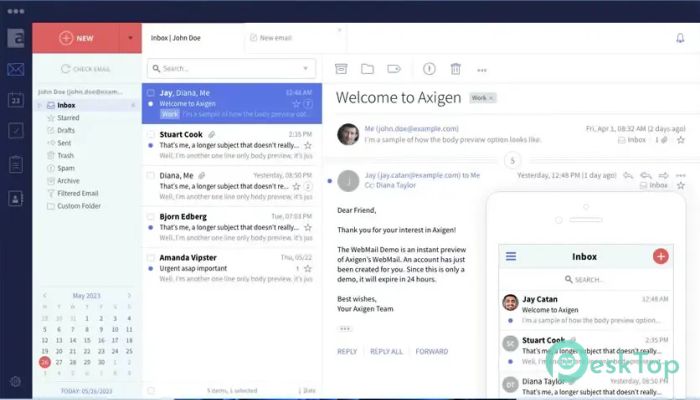Click FORWARD link below message

[432, 351]
